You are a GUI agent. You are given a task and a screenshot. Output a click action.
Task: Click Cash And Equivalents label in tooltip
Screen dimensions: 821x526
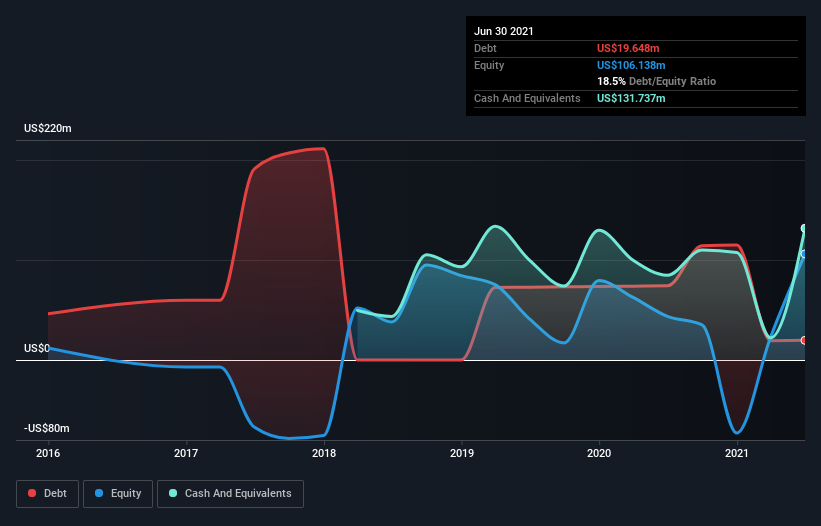point(527,98)
